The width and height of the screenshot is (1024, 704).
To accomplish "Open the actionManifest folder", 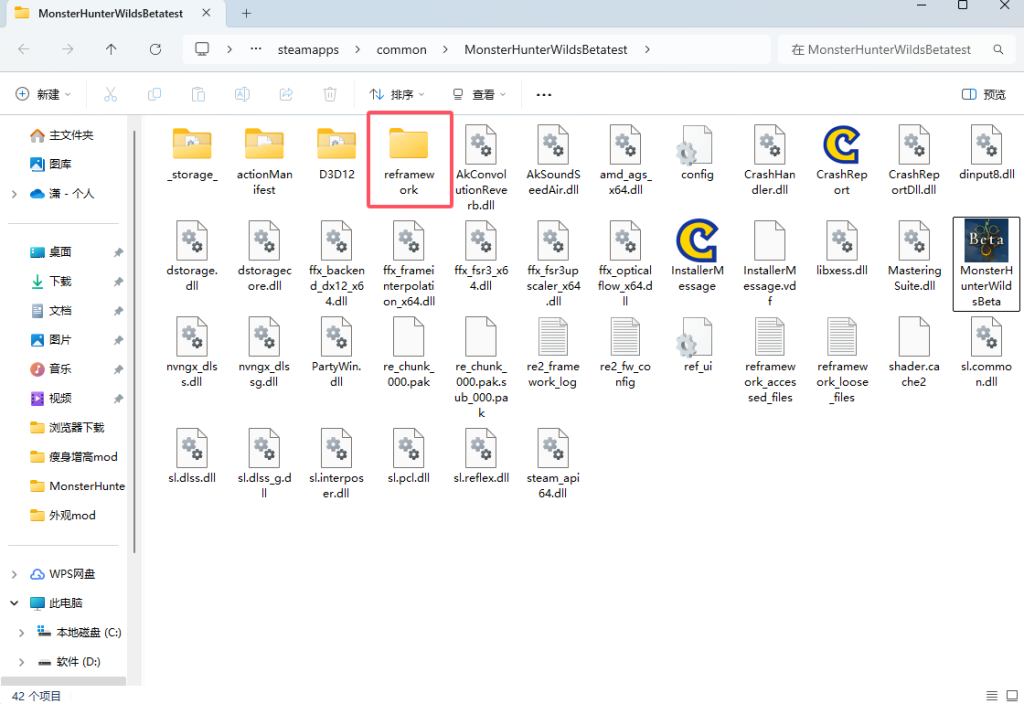I will [264, 160].
